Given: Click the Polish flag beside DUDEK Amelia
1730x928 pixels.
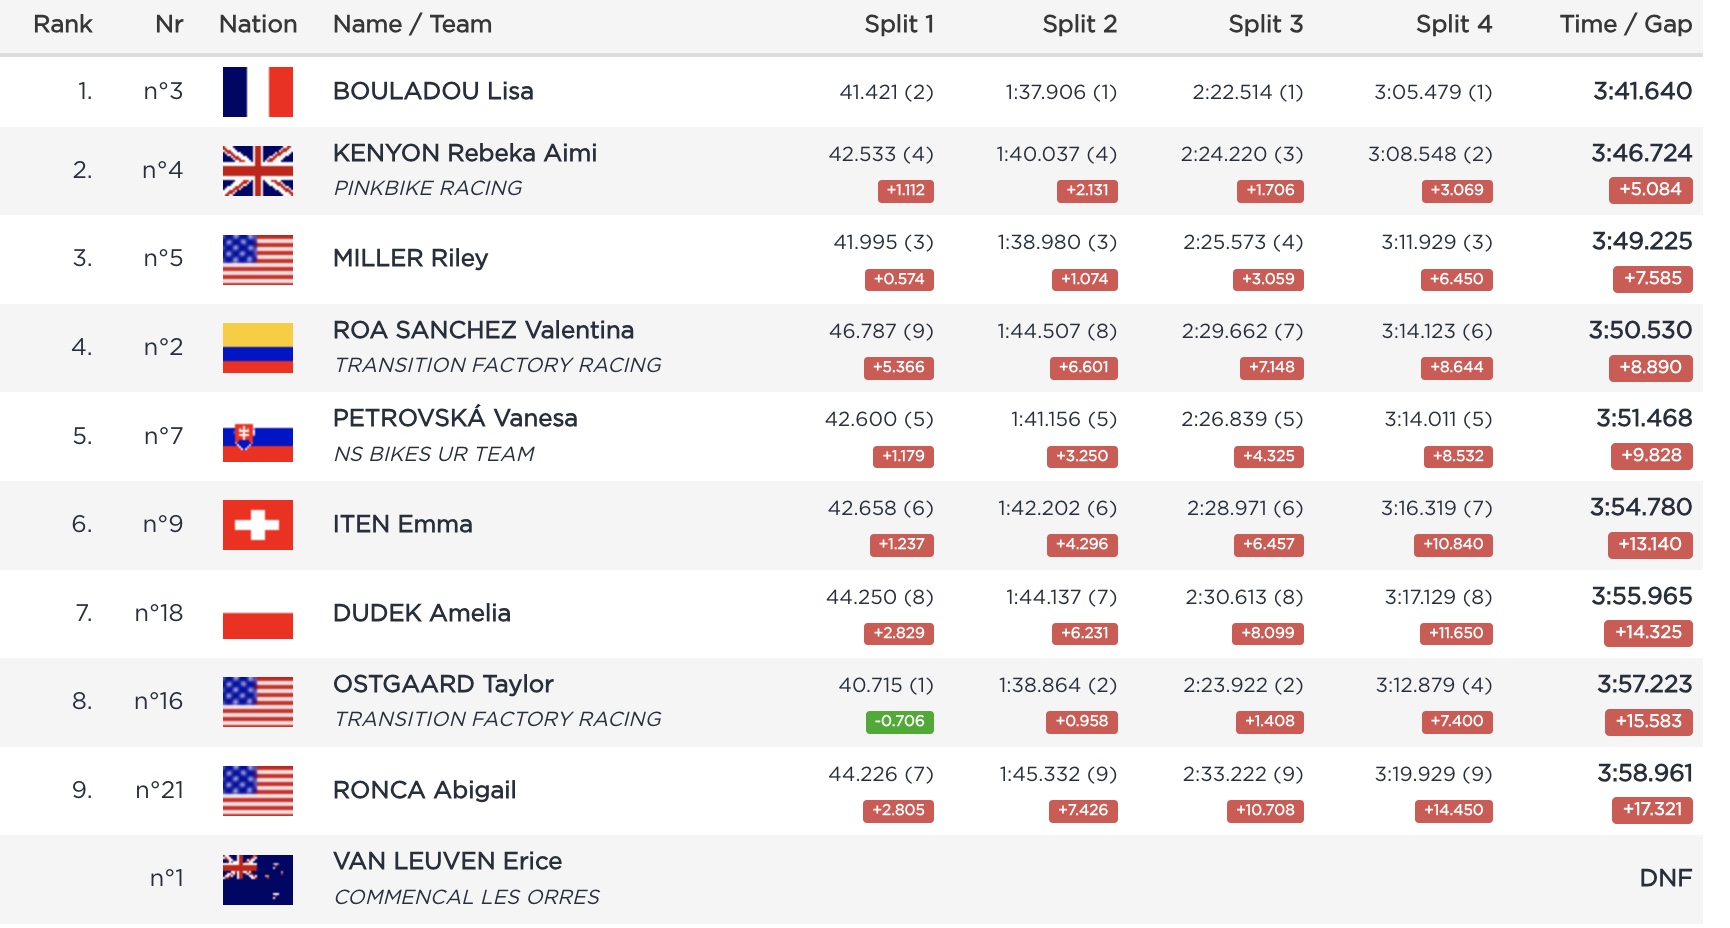Looking at the screenshot, I should click(x=257, y=614).
